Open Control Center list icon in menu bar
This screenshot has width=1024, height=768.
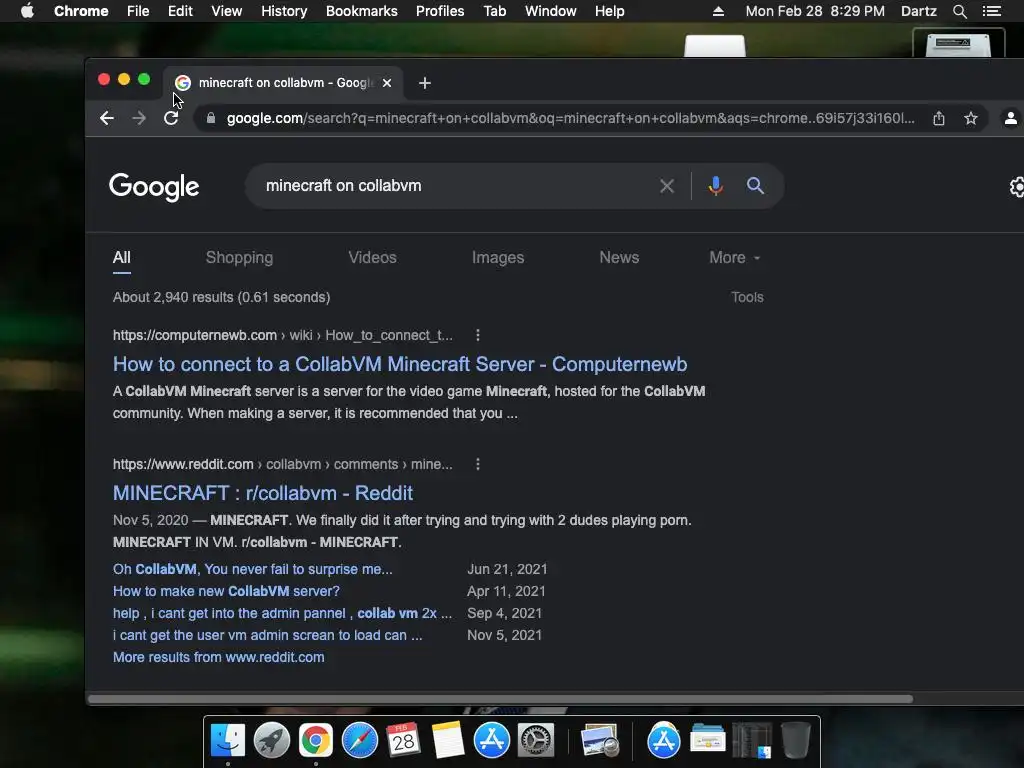992,11
